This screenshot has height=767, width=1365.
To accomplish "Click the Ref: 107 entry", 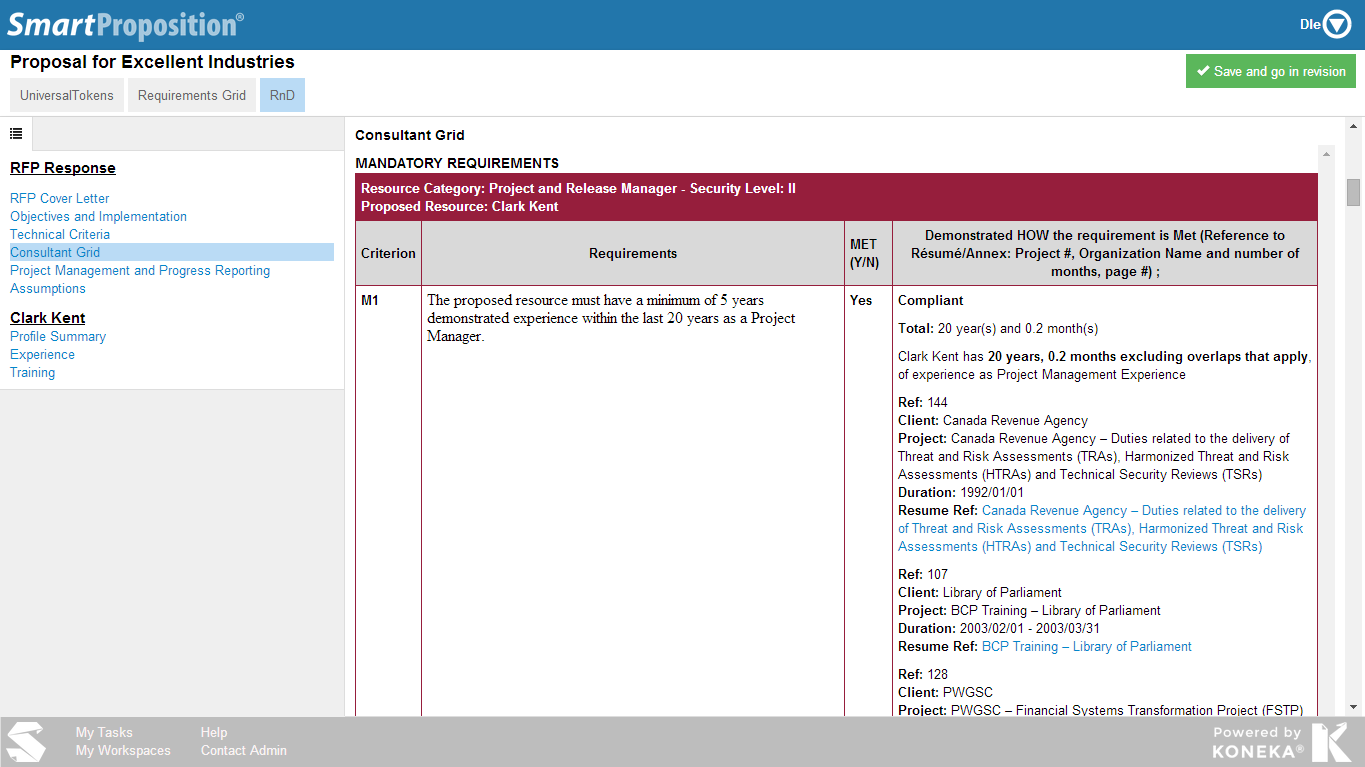I will coord(923,575).
